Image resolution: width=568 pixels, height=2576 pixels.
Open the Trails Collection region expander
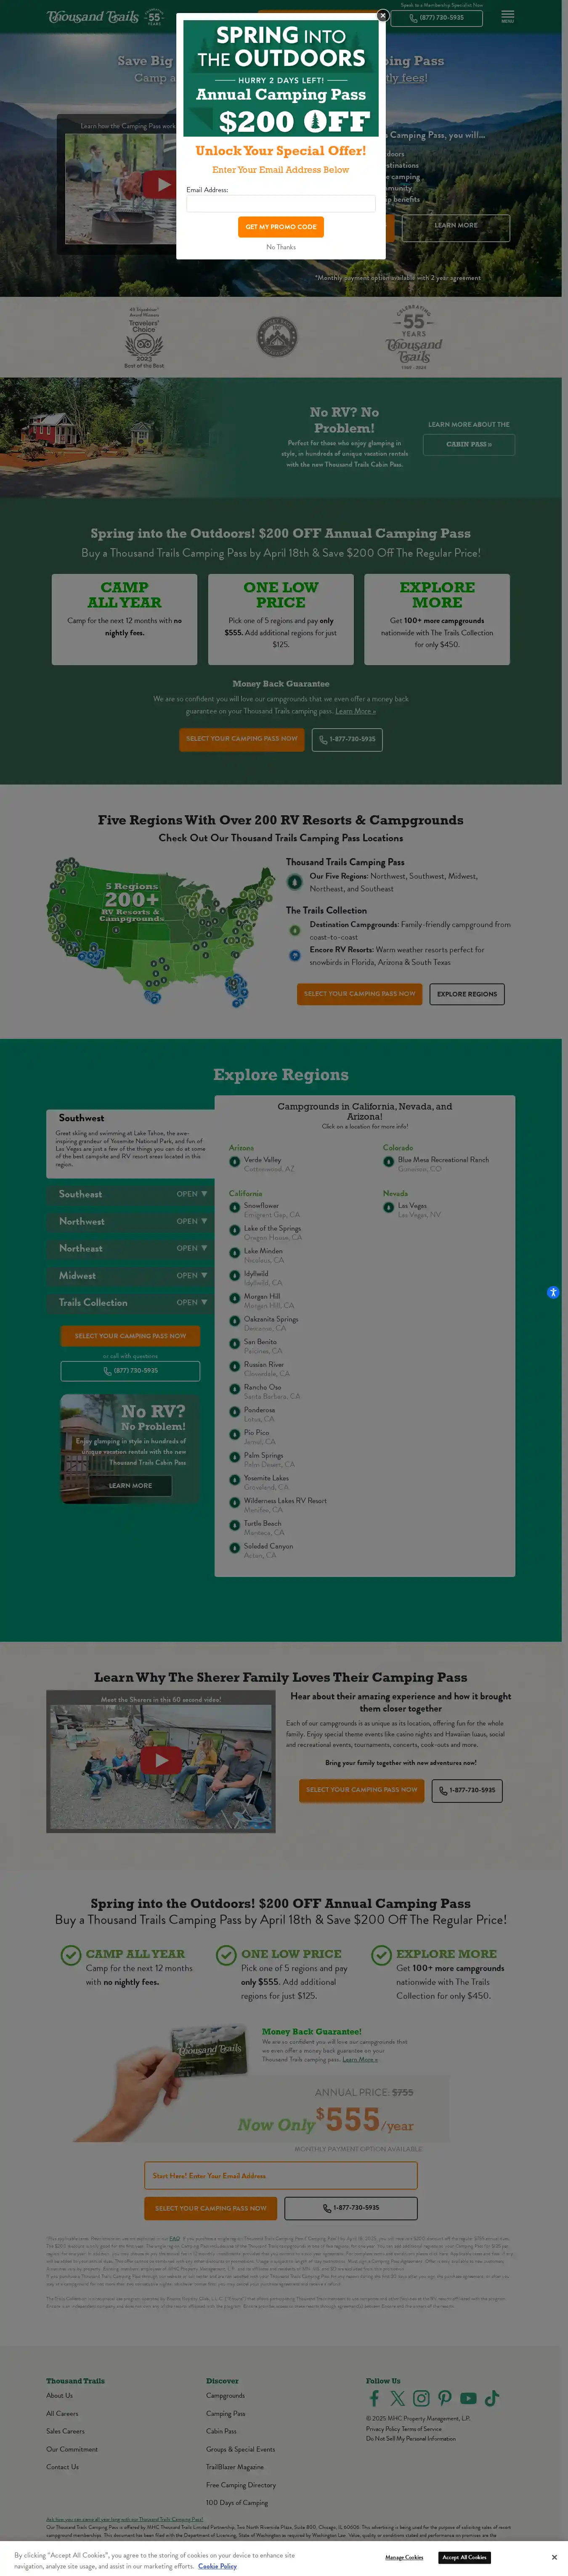pyautogui.click(x=130, y=1302)
